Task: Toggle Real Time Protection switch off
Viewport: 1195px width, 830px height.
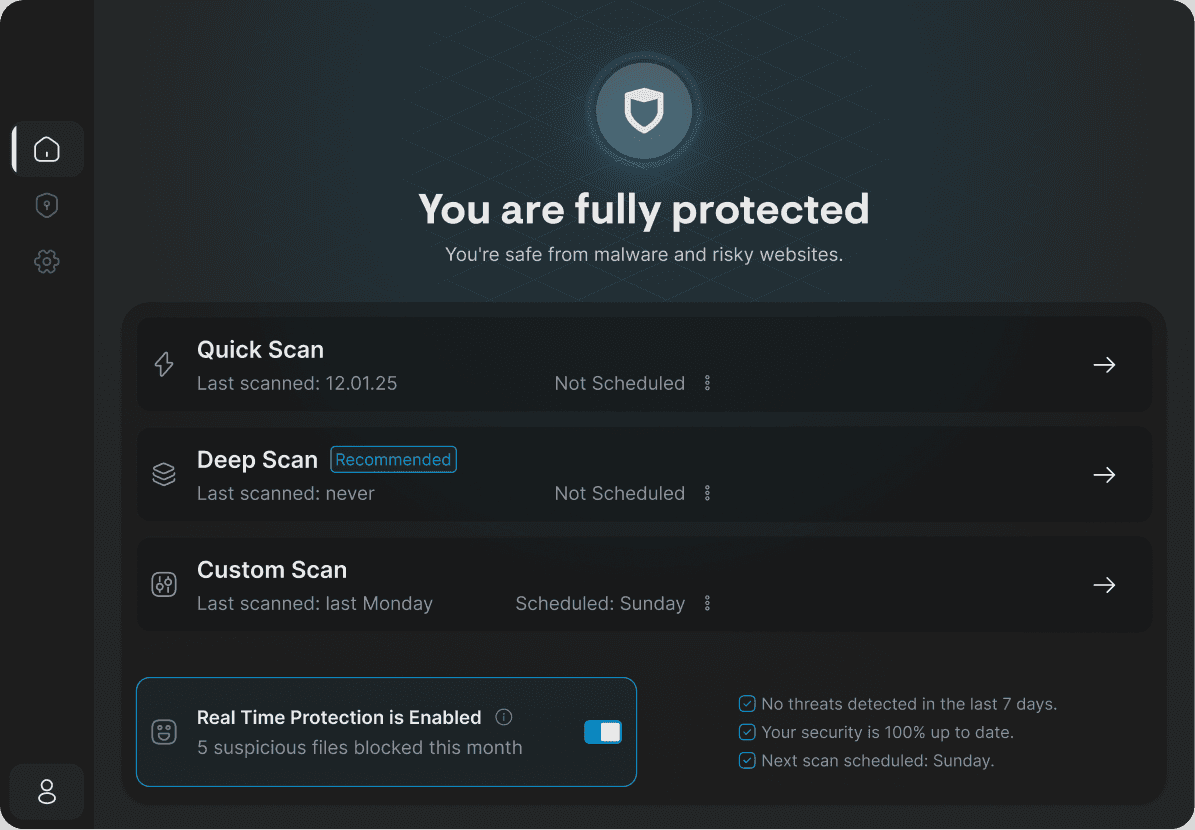Action: tap(603, 732)
